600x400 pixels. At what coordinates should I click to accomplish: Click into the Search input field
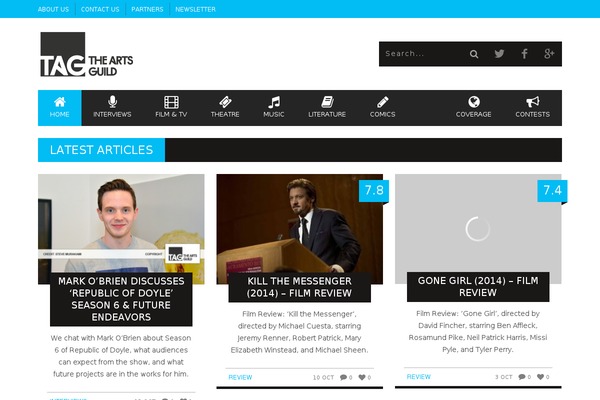coord(423,54)
